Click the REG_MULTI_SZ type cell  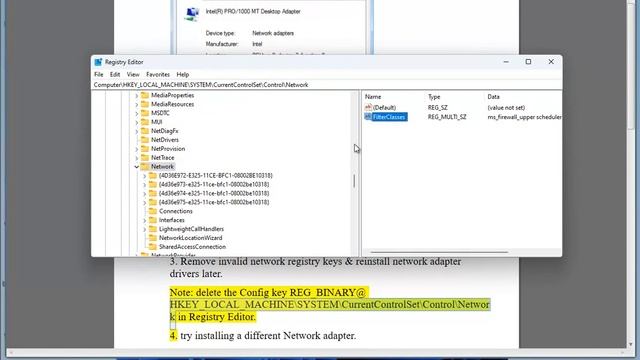tap(447, 117)
